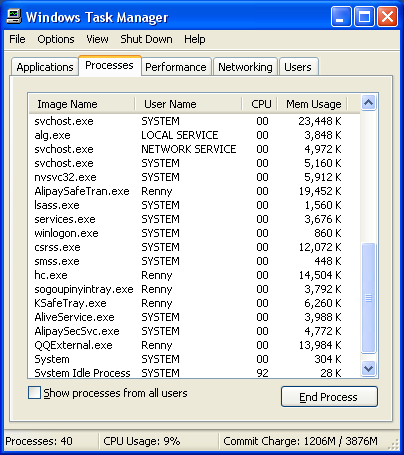
Task: Enable Show processes from all users
Action: [34, 393]
